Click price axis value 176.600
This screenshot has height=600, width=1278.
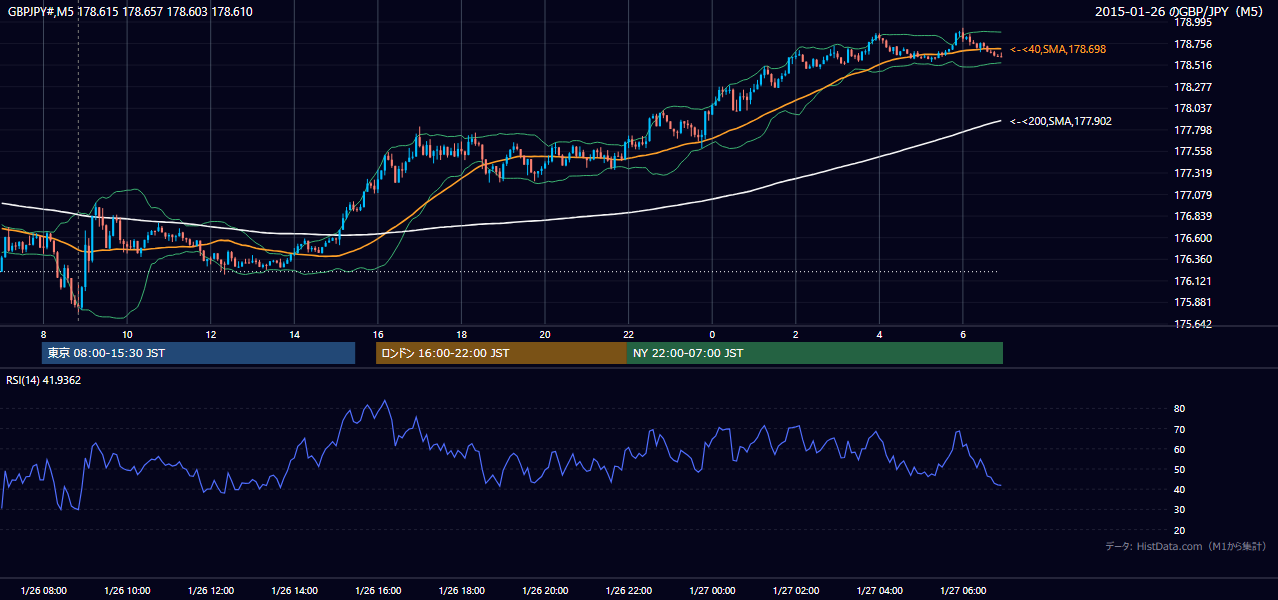[x=1193, y=238]
